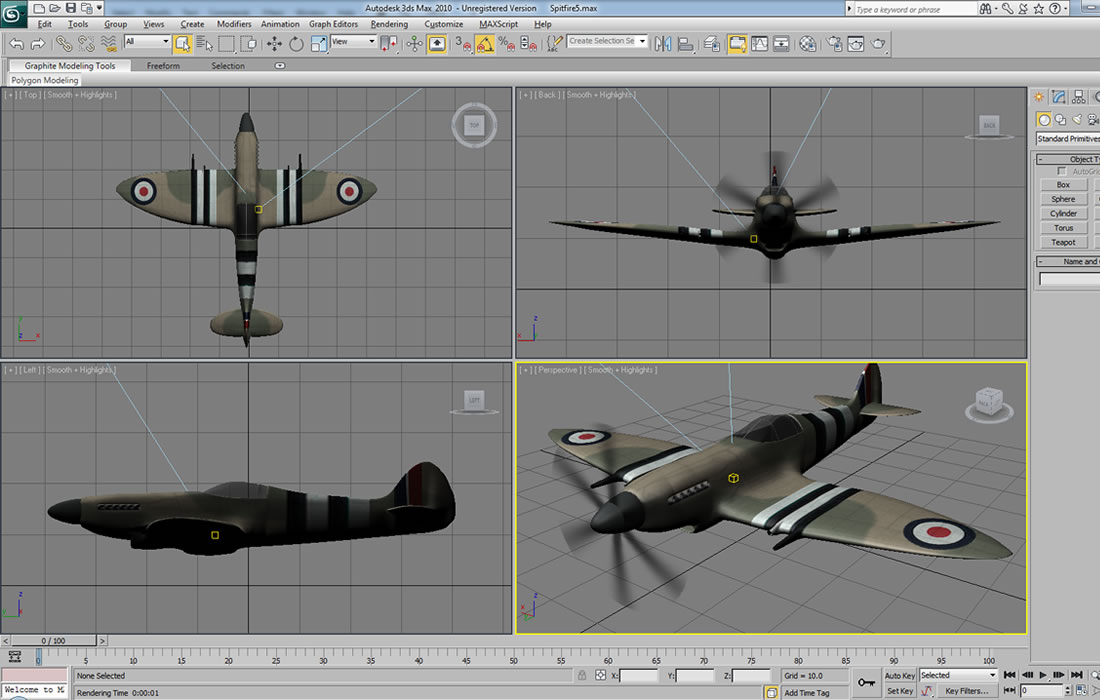Click the Undo arrow in the main toolbar
The image size is (1100, 700).
click(16, 43)
